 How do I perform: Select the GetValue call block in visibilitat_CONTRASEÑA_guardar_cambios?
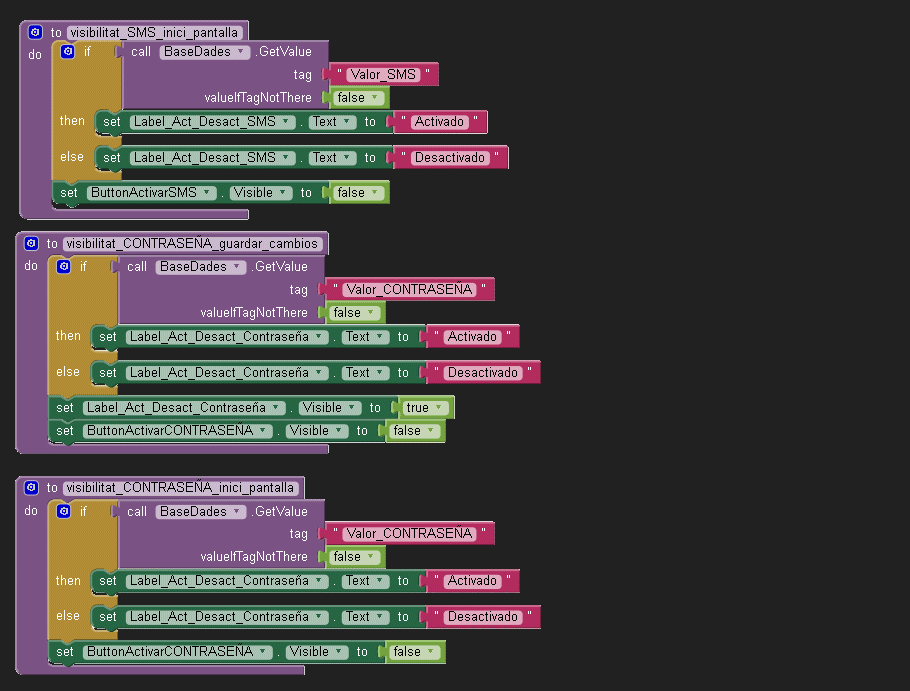[x=280, y=267]
